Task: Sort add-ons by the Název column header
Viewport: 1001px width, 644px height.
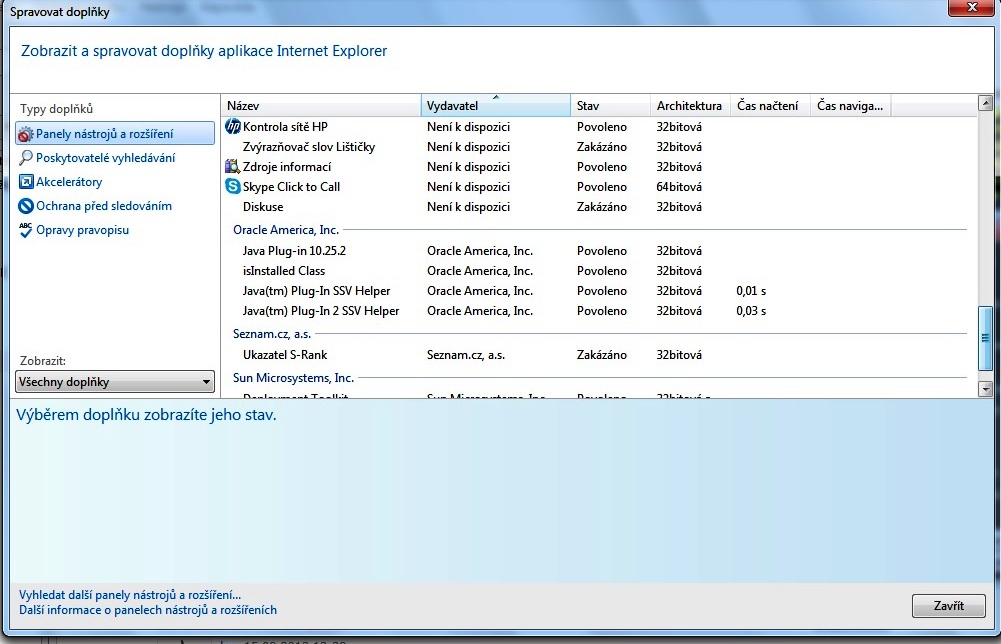Action: click(x=320, y=106)
